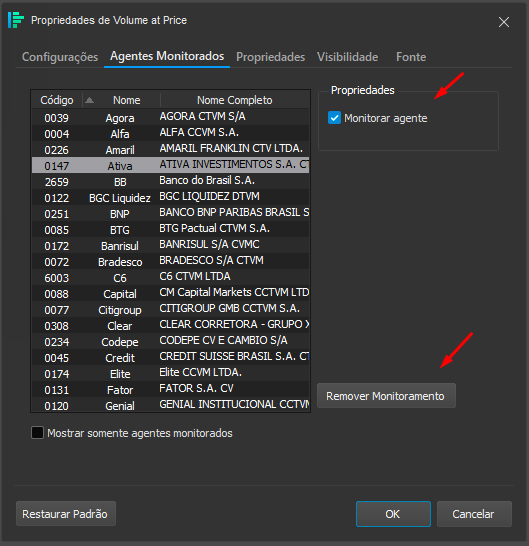Select the BANCO BNP PARIBAS BRASIL row
The height and width of the screenshot is (546, 529).
point(171,213)
